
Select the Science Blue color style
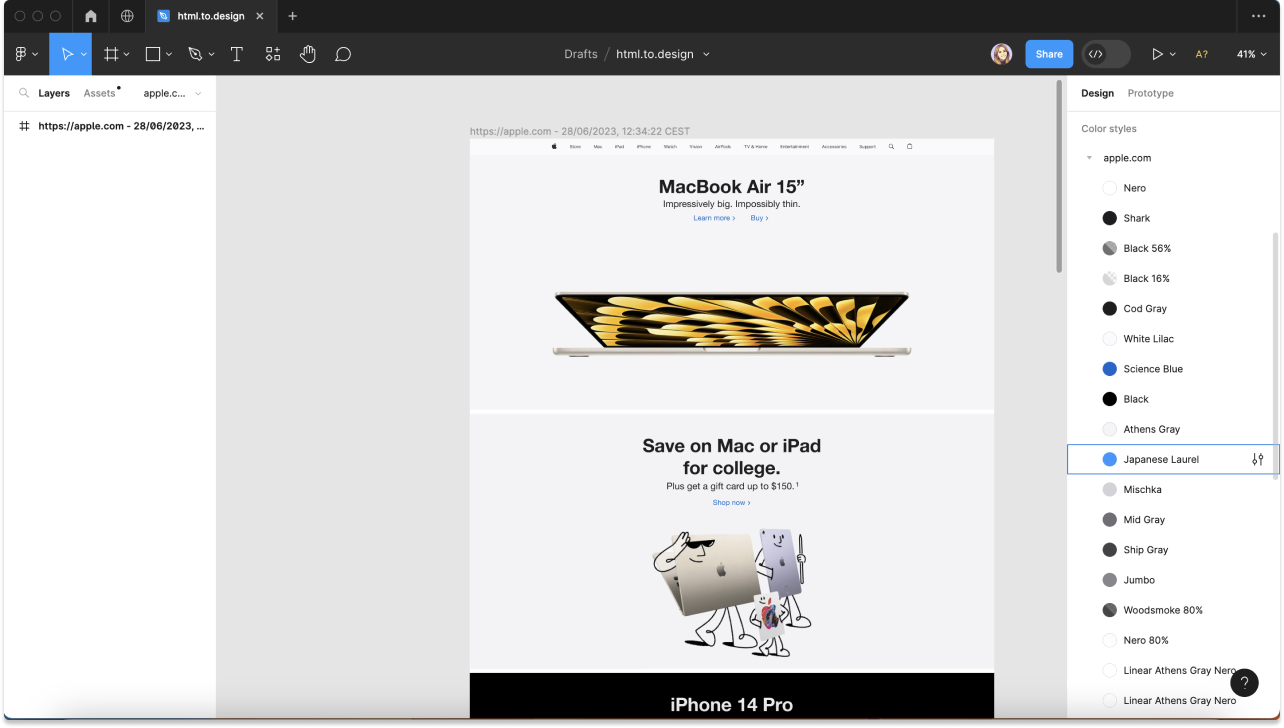1172,369
